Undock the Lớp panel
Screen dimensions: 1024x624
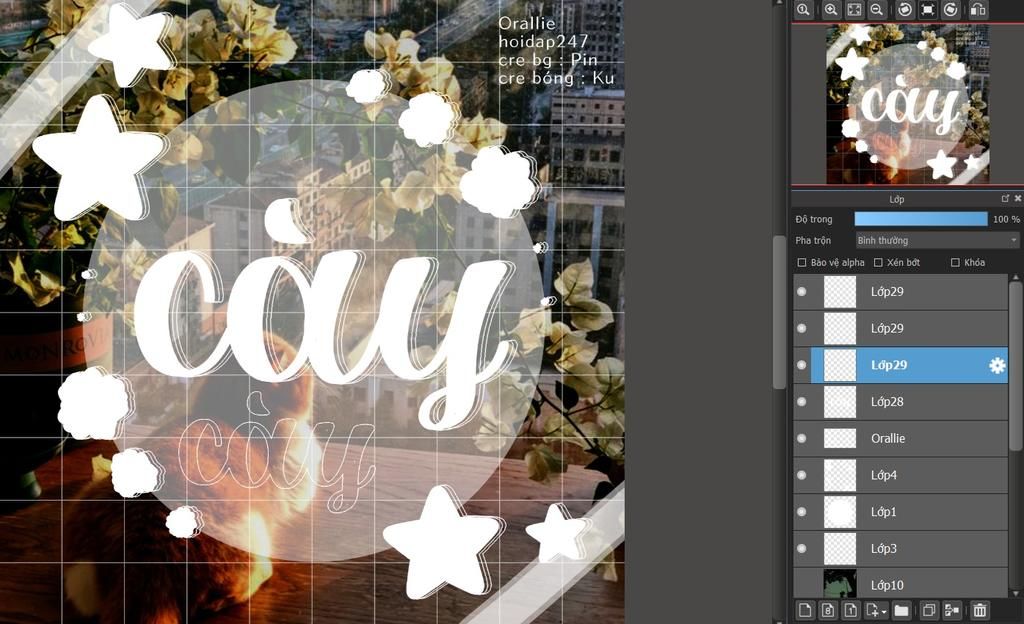(1005, 198)
